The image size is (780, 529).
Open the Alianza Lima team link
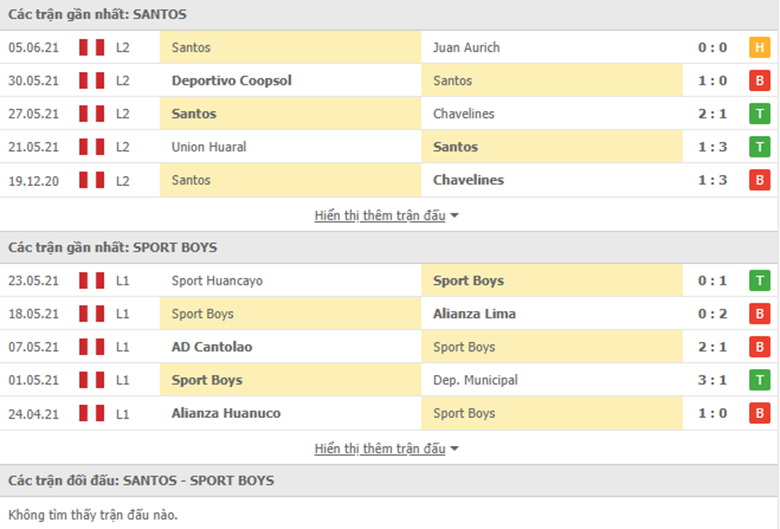click(x=474, y=314)
